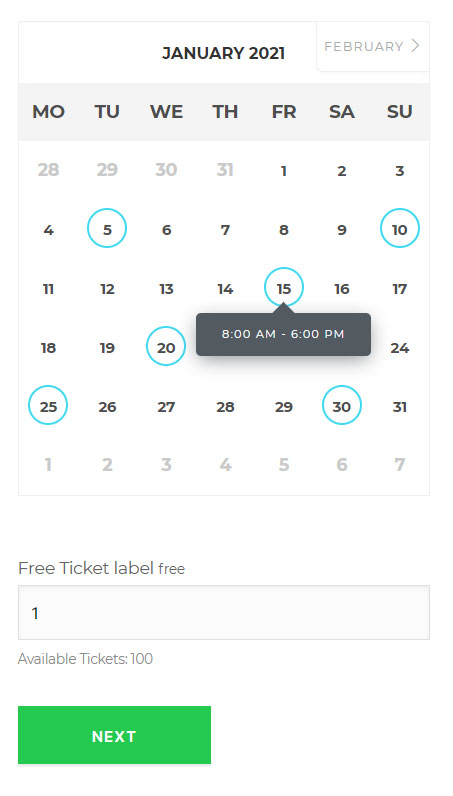Focus the Free Ticket quantity field

(x=224, y=613)
